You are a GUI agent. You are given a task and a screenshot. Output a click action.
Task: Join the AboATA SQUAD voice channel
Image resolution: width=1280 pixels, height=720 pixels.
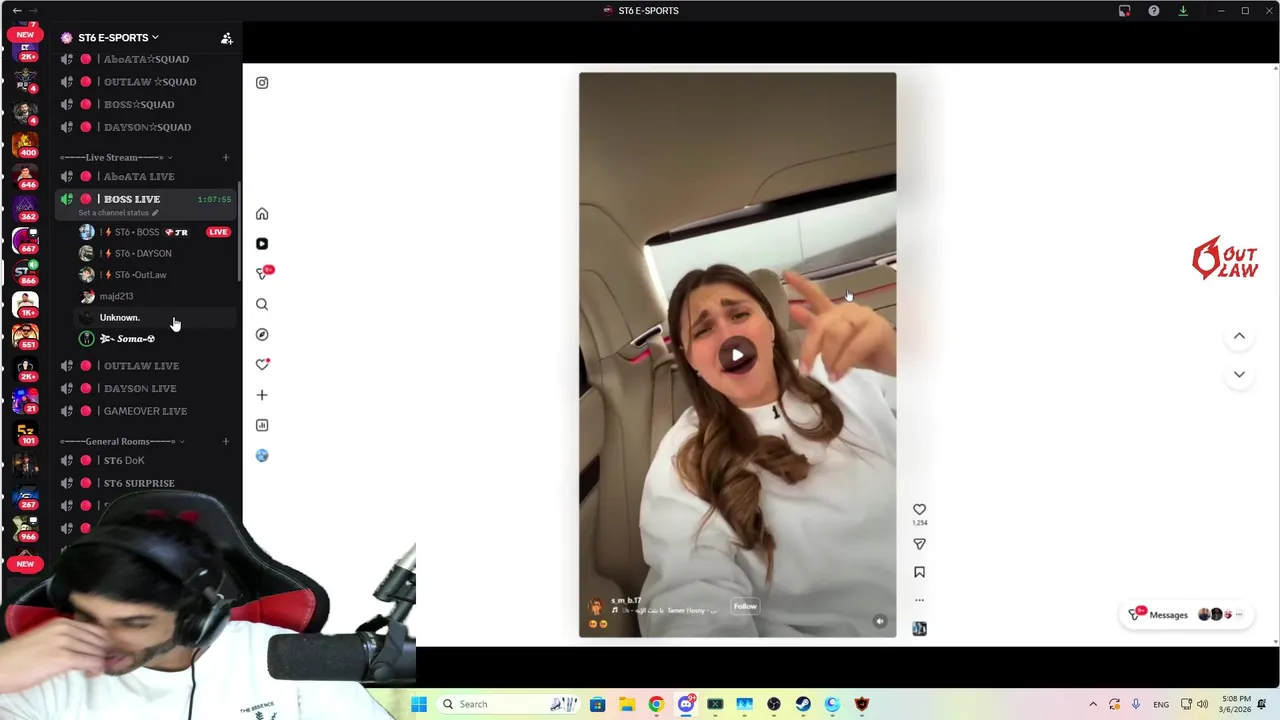pos(146,59)
